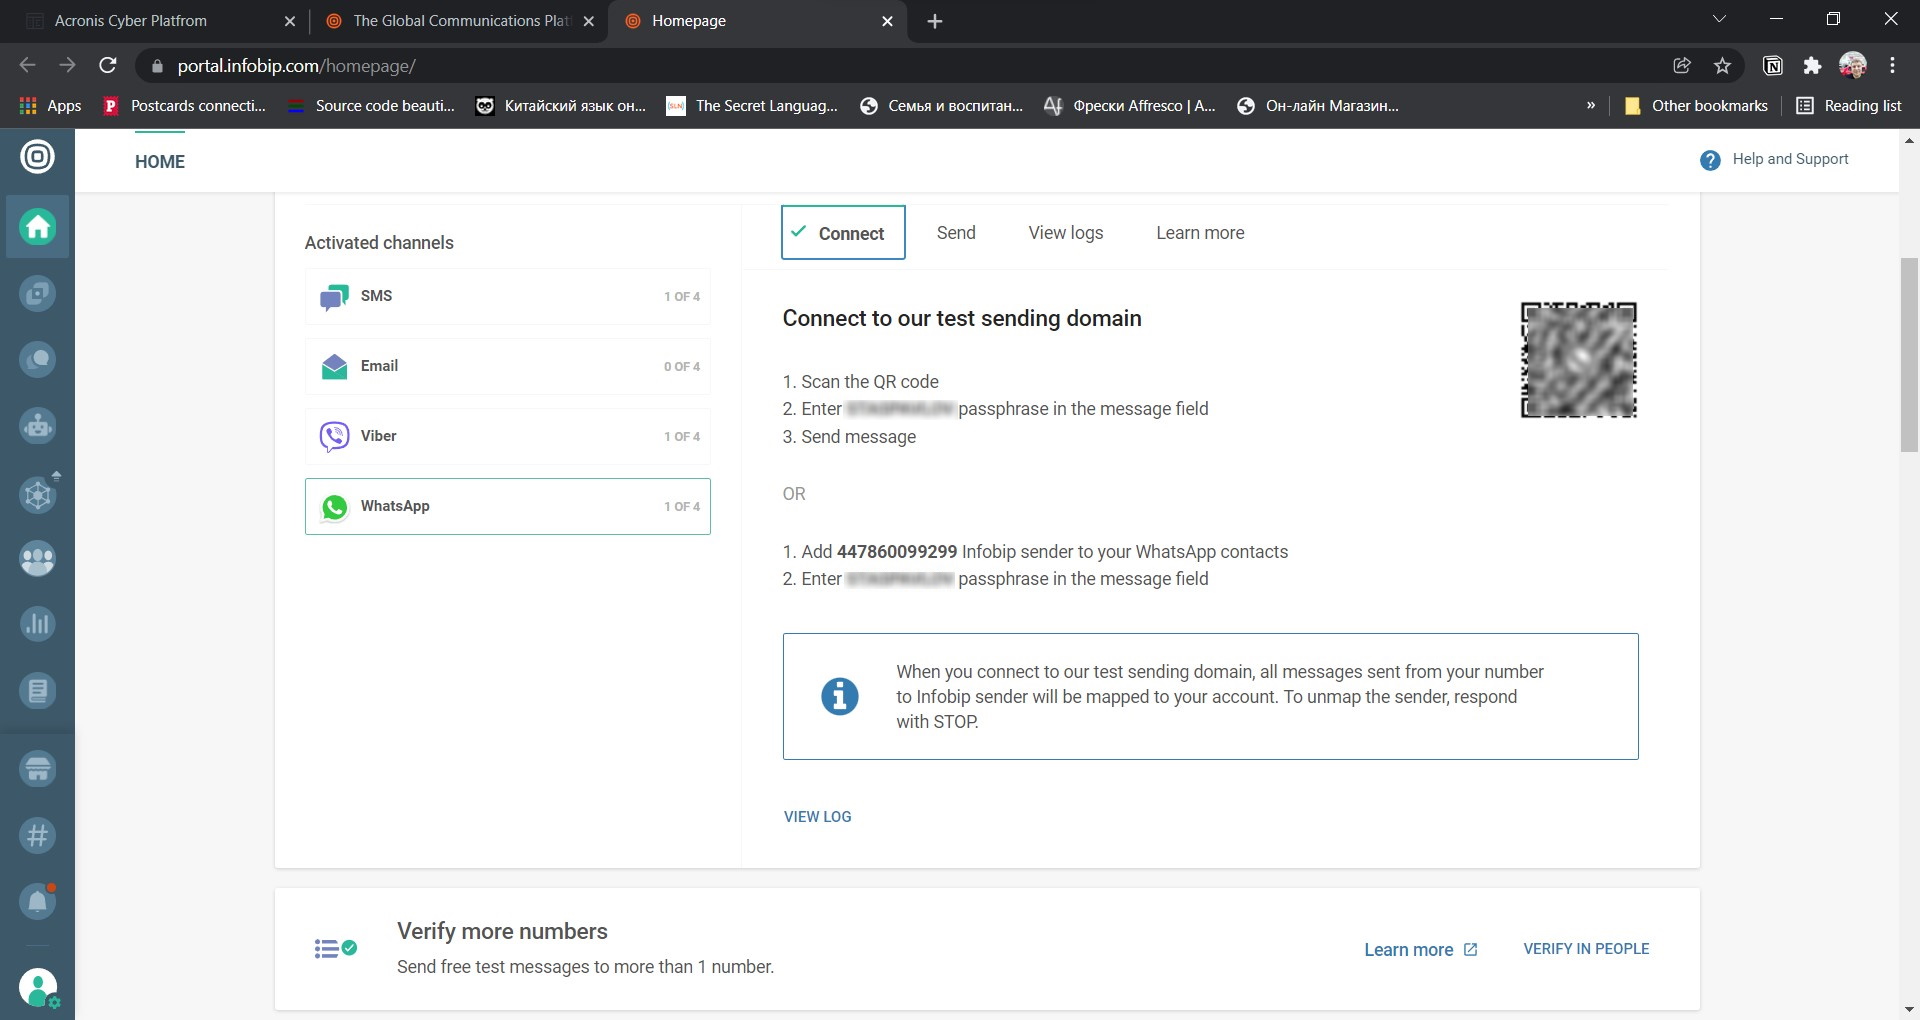This screenshot has height=1020, width=1920.
Task: Open Source code beauti... bookmark
Action: [x=371, y=106]
